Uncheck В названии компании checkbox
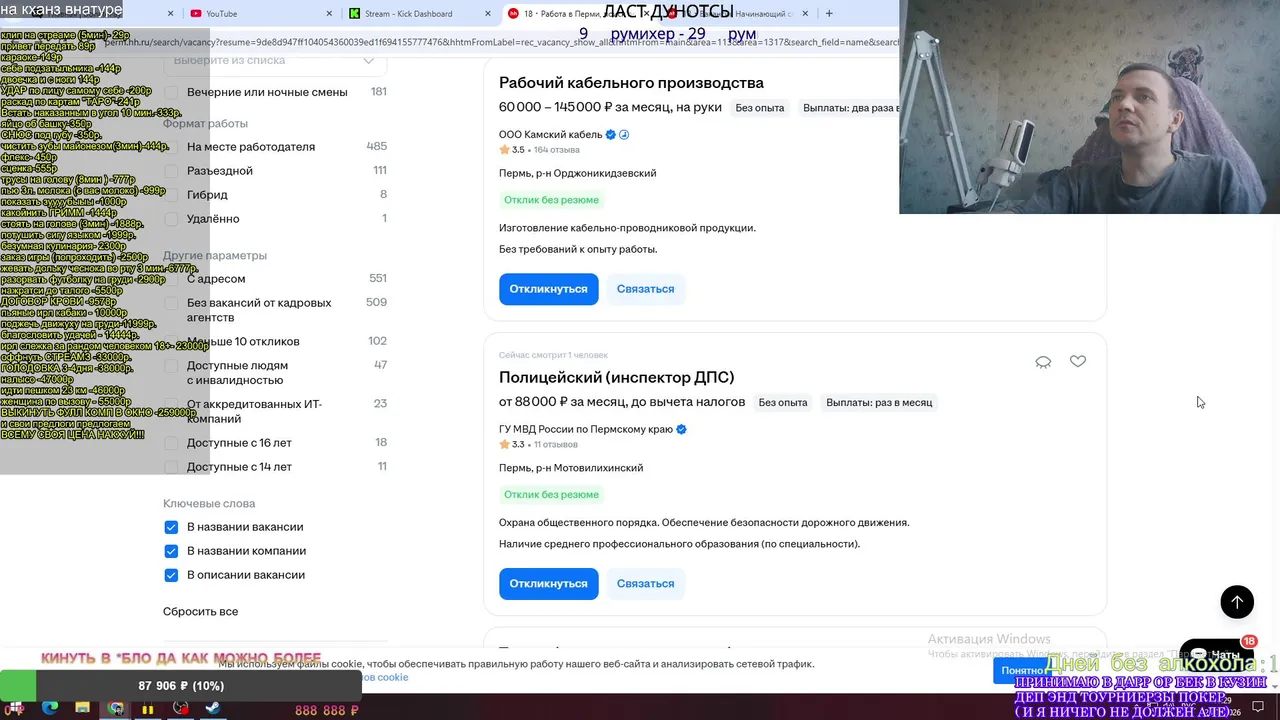 [x=171, y=551]
